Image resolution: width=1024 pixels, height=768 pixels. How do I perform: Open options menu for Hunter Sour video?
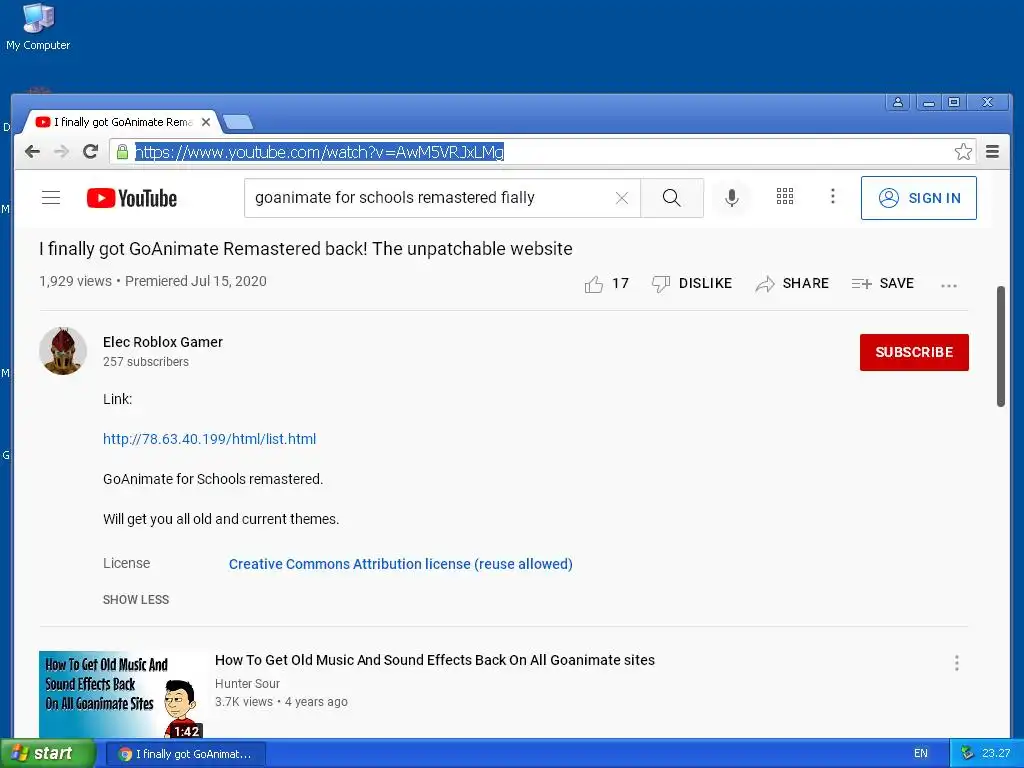pyautogui.click(x=957, y=664)
